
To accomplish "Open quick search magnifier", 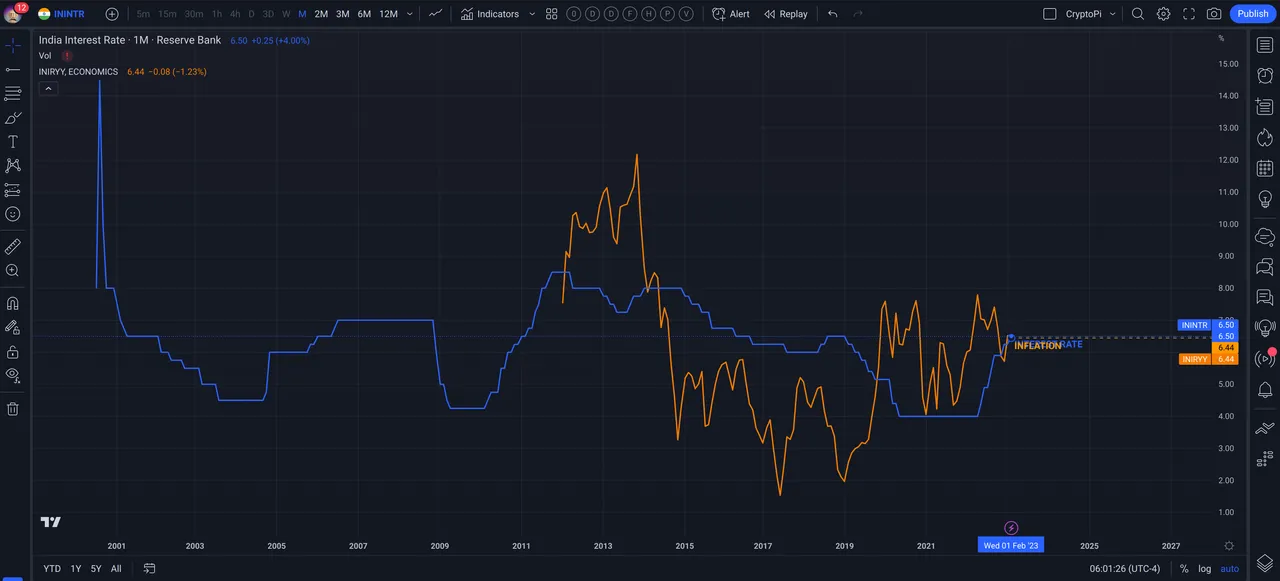I will click(1138, 14).
